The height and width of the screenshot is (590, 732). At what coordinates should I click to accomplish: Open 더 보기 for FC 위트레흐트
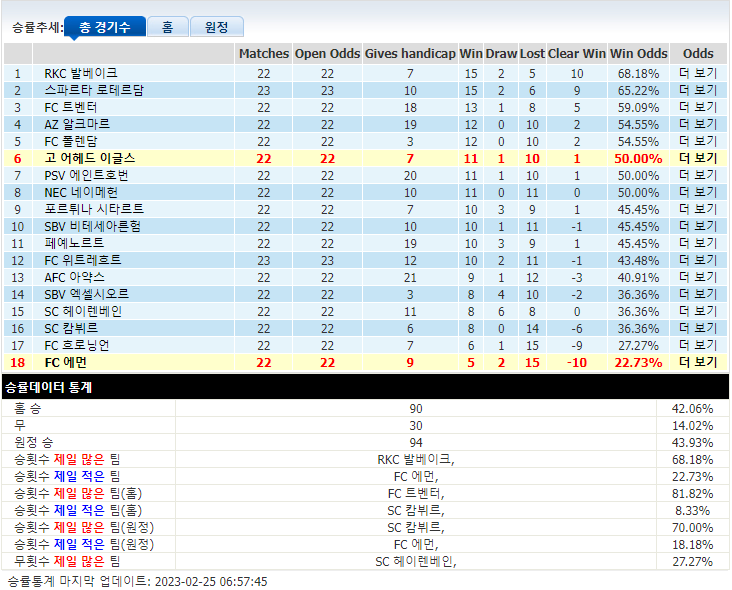(x=698, y=260)
